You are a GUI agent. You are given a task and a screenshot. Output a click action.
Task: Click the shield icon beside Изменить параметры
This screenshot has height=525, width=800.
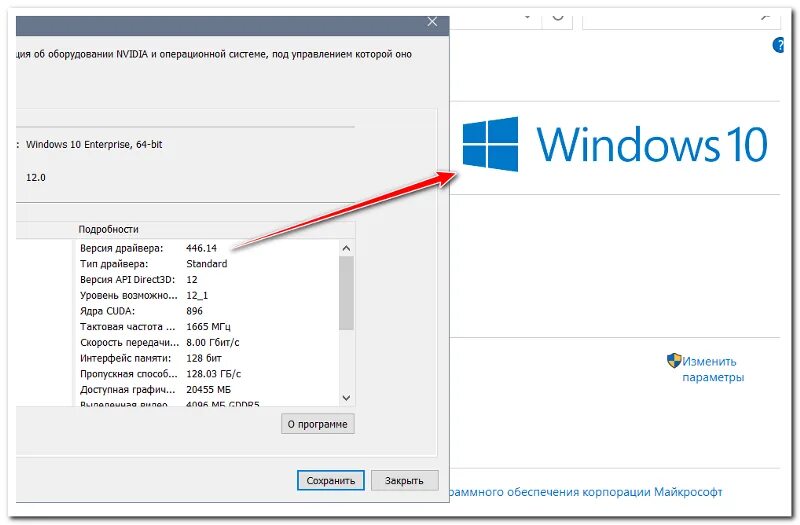click(674, 361)
